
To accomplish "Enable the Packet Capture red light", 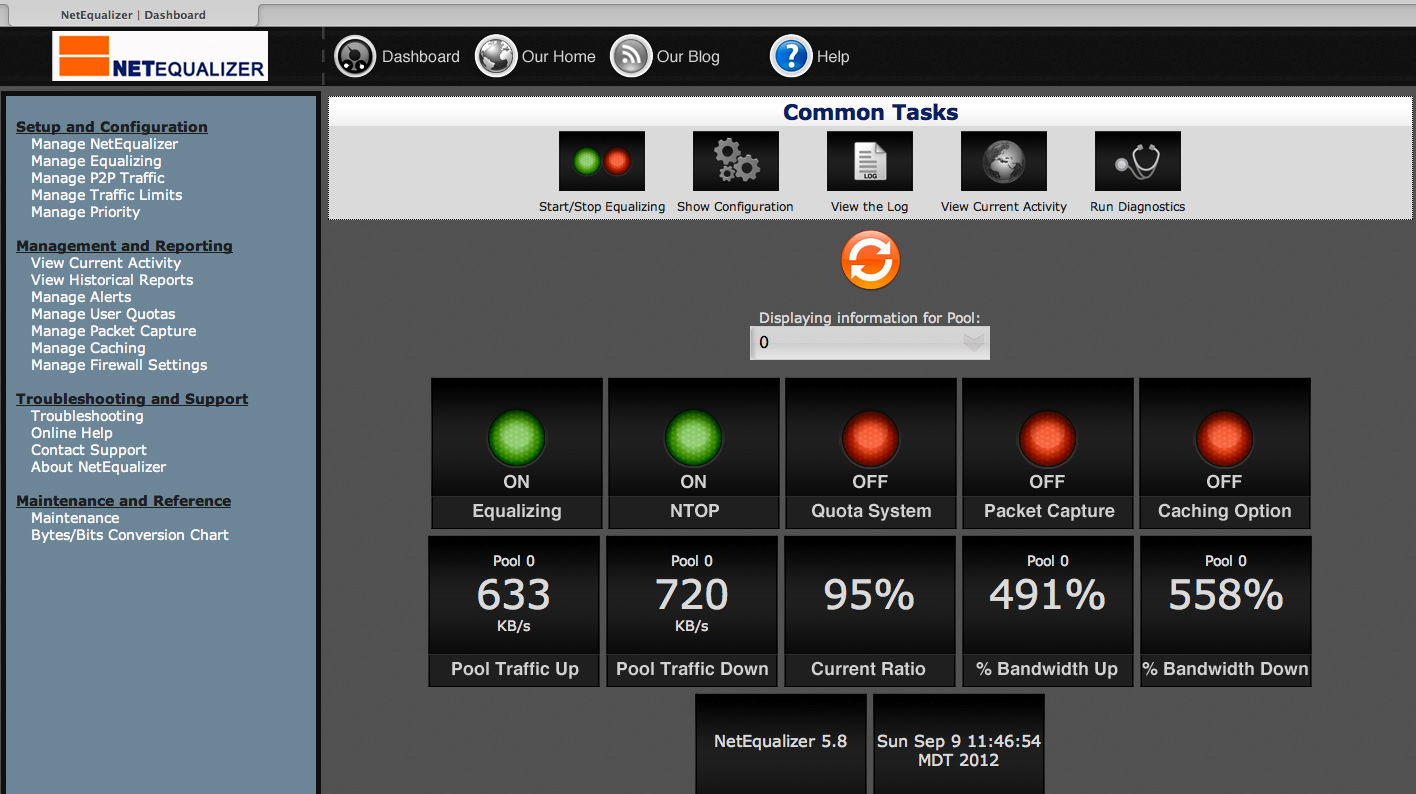I will [1047, 438].
